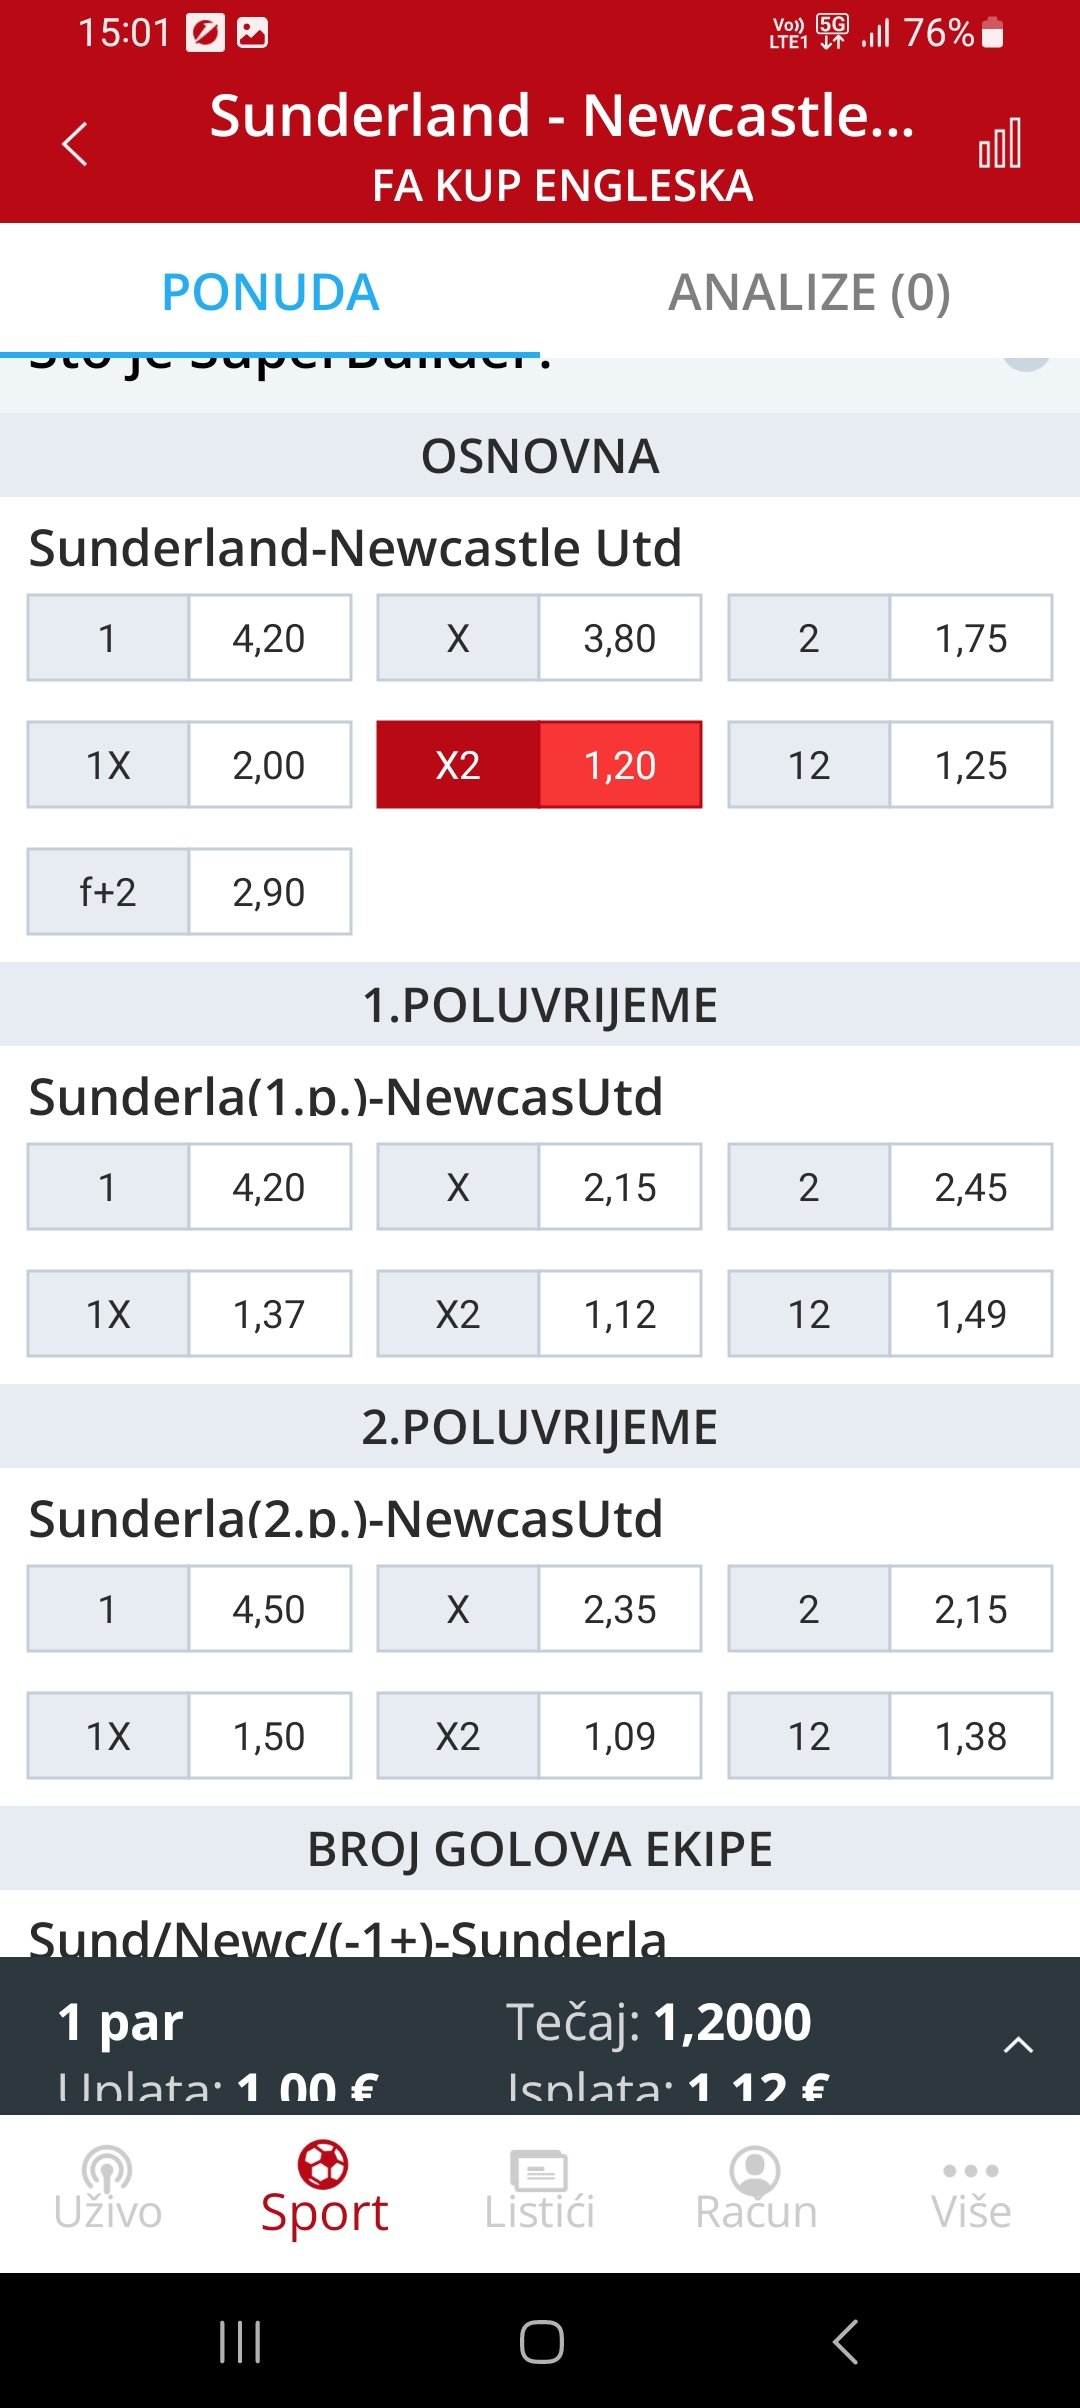Select the PONUDA tab
Screen dimensions: 1080x2408
point(270,292)
